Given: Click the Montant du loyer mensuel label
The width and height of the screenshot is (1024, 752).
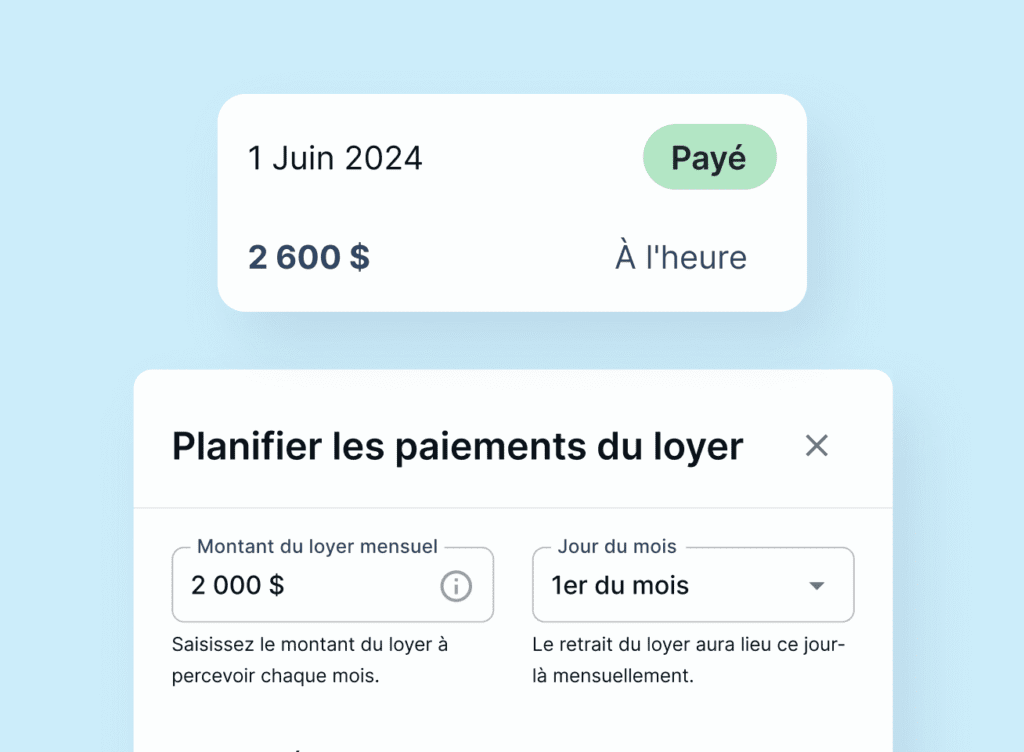Looking at the screenshot, I should pyautogui.click(x=317, y=547).
